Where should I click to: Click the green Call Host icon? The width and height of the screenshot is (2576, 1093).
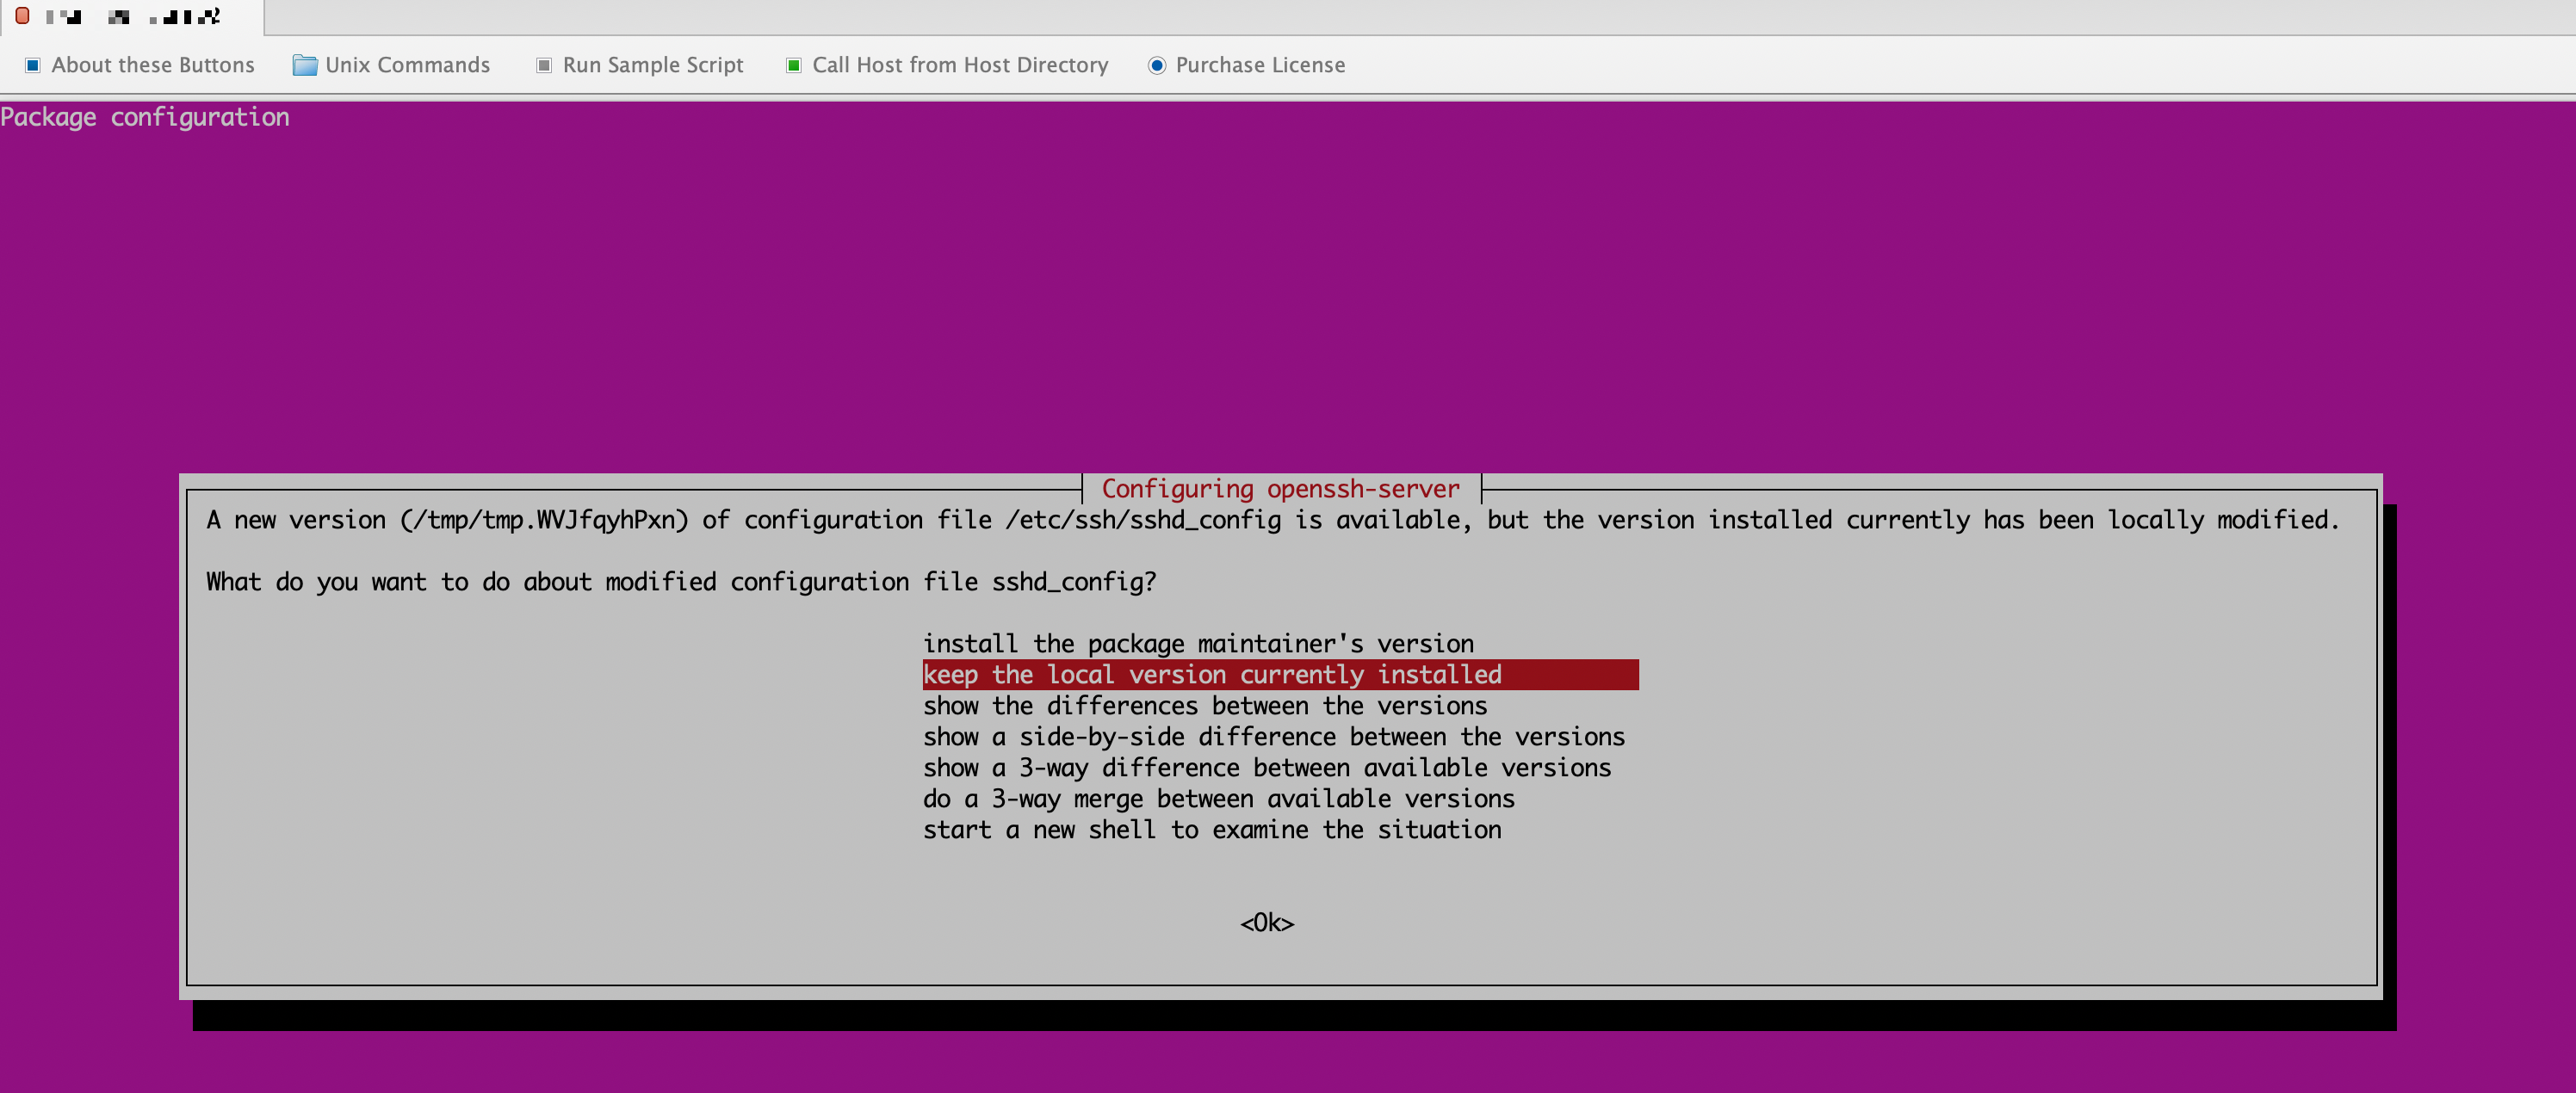(x=793, y=65)
